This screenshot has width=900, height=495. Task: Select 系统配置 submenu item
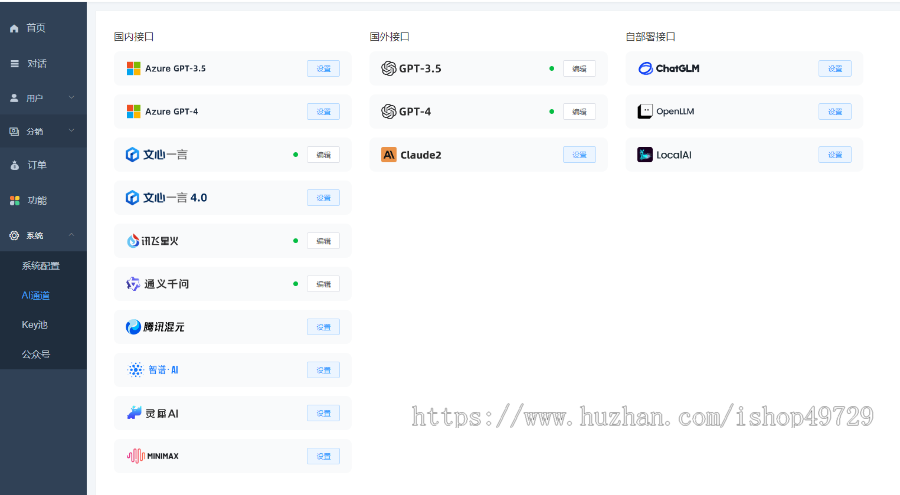pos(41,266)
